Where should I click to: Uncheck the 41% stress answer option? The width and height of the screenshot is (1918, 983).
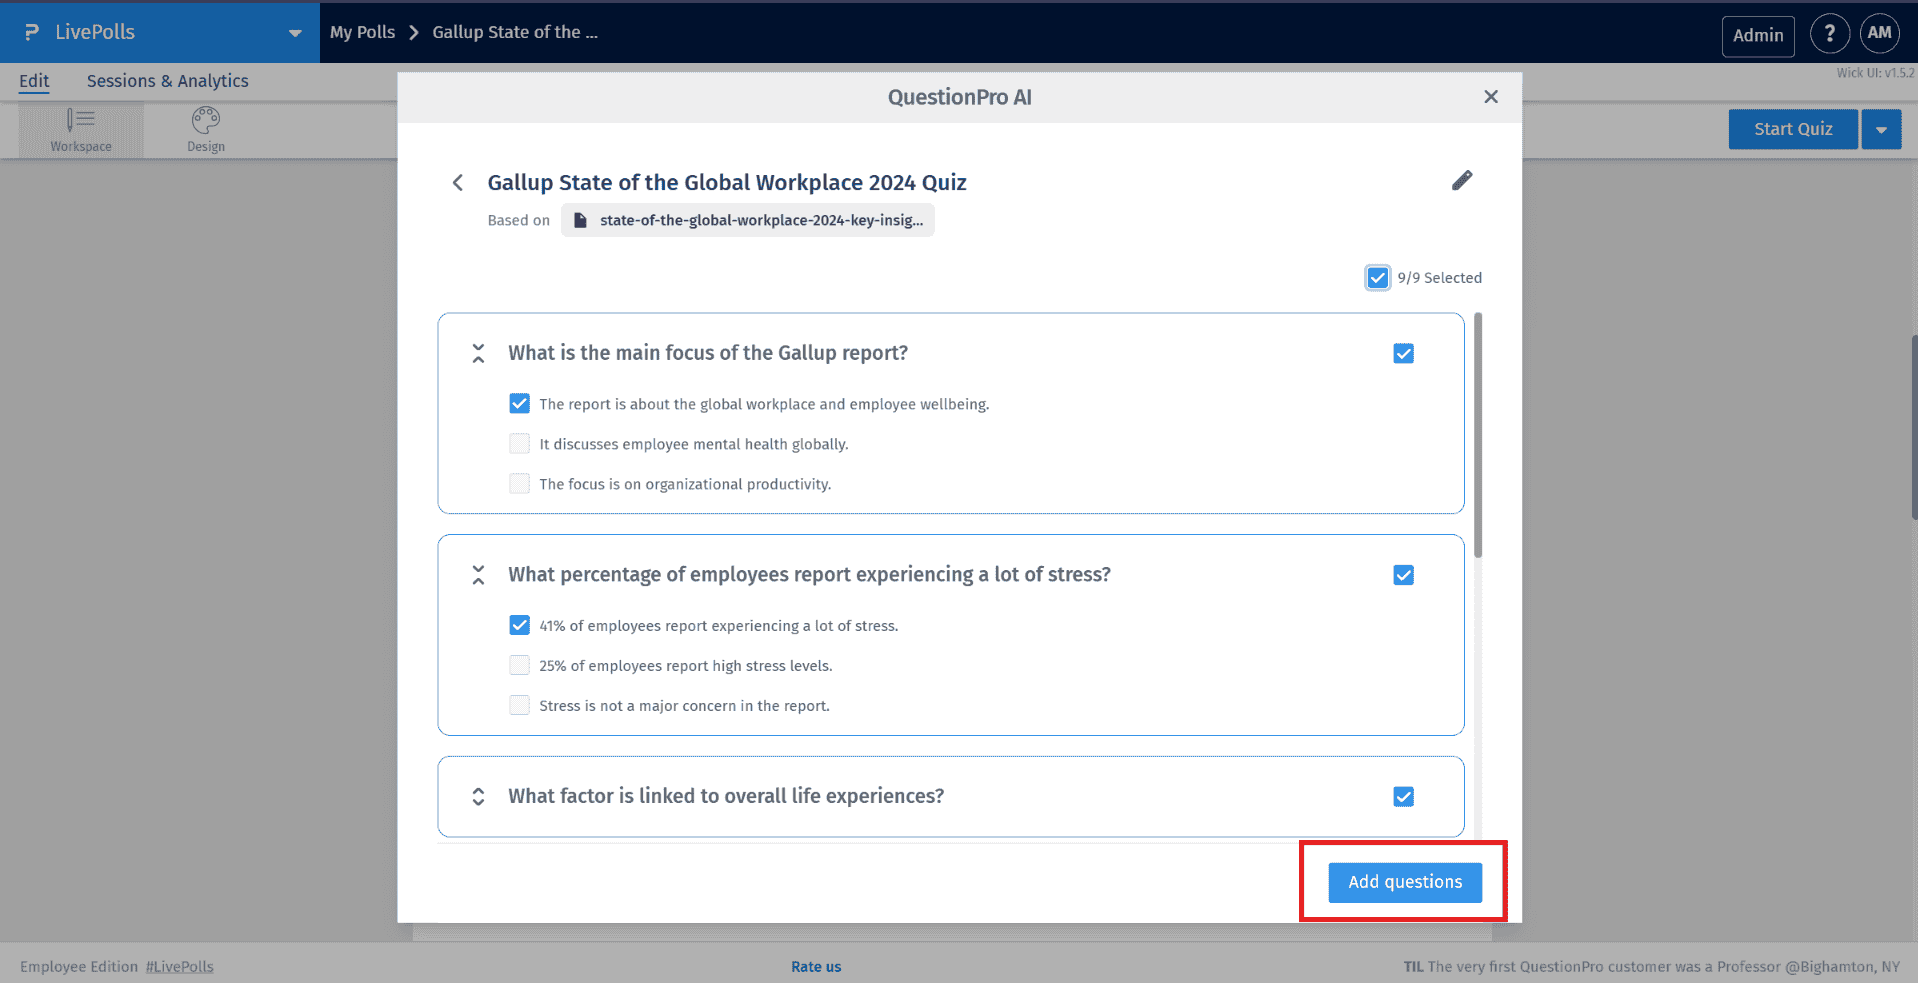pyautogui.click(x=519, y=625)
